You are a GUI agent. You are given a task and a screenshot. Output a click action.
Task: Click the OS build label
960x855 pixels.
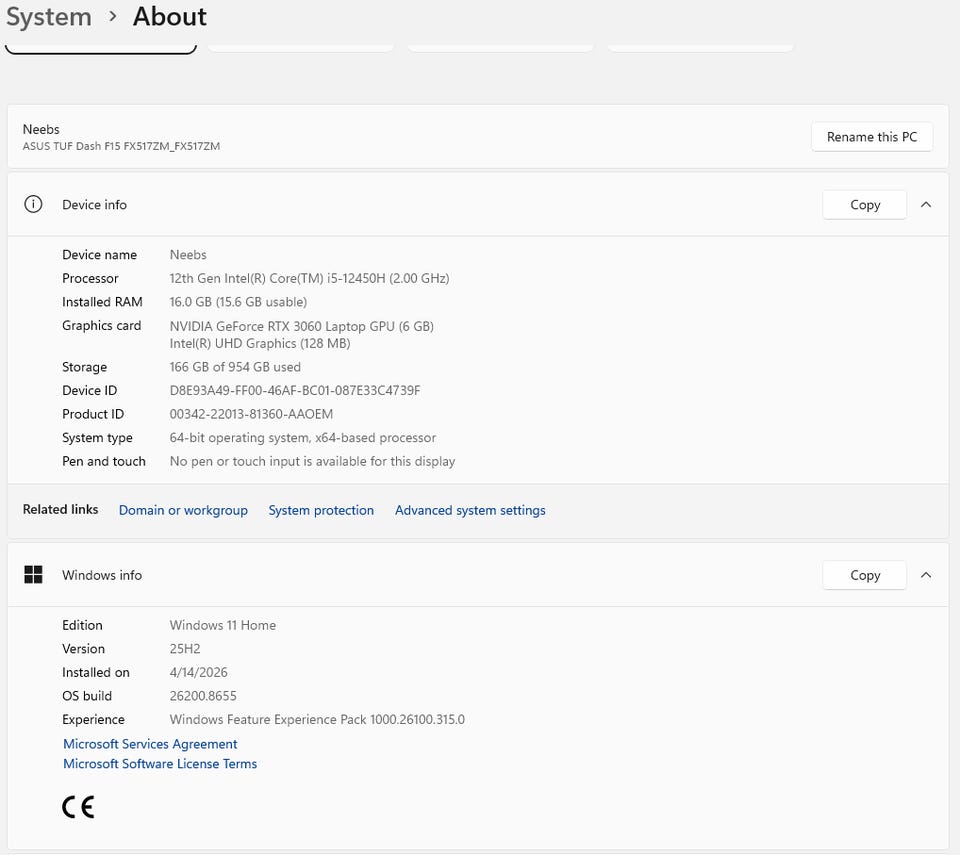(87, 696)
